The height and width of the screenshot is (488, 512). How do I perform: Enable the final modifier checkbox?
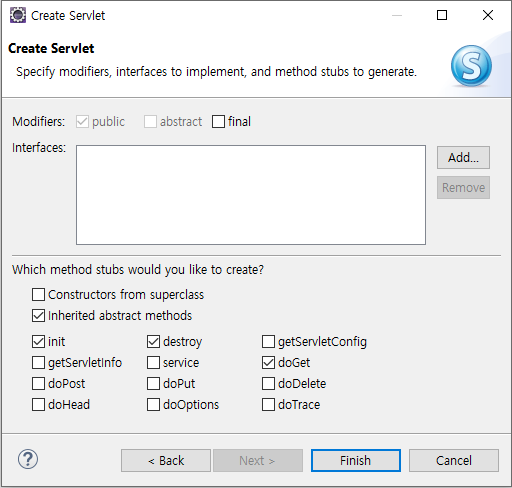218,122
